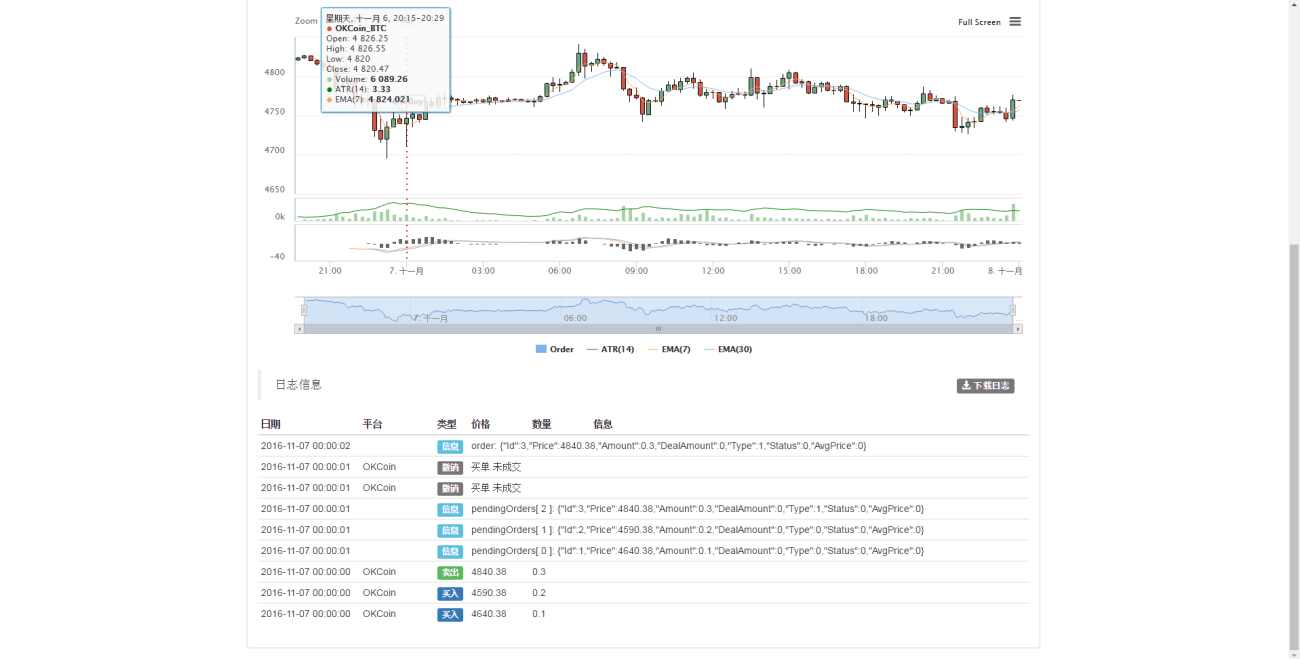Click the blue 买入 tag for price 4590.38

point(450,593)
